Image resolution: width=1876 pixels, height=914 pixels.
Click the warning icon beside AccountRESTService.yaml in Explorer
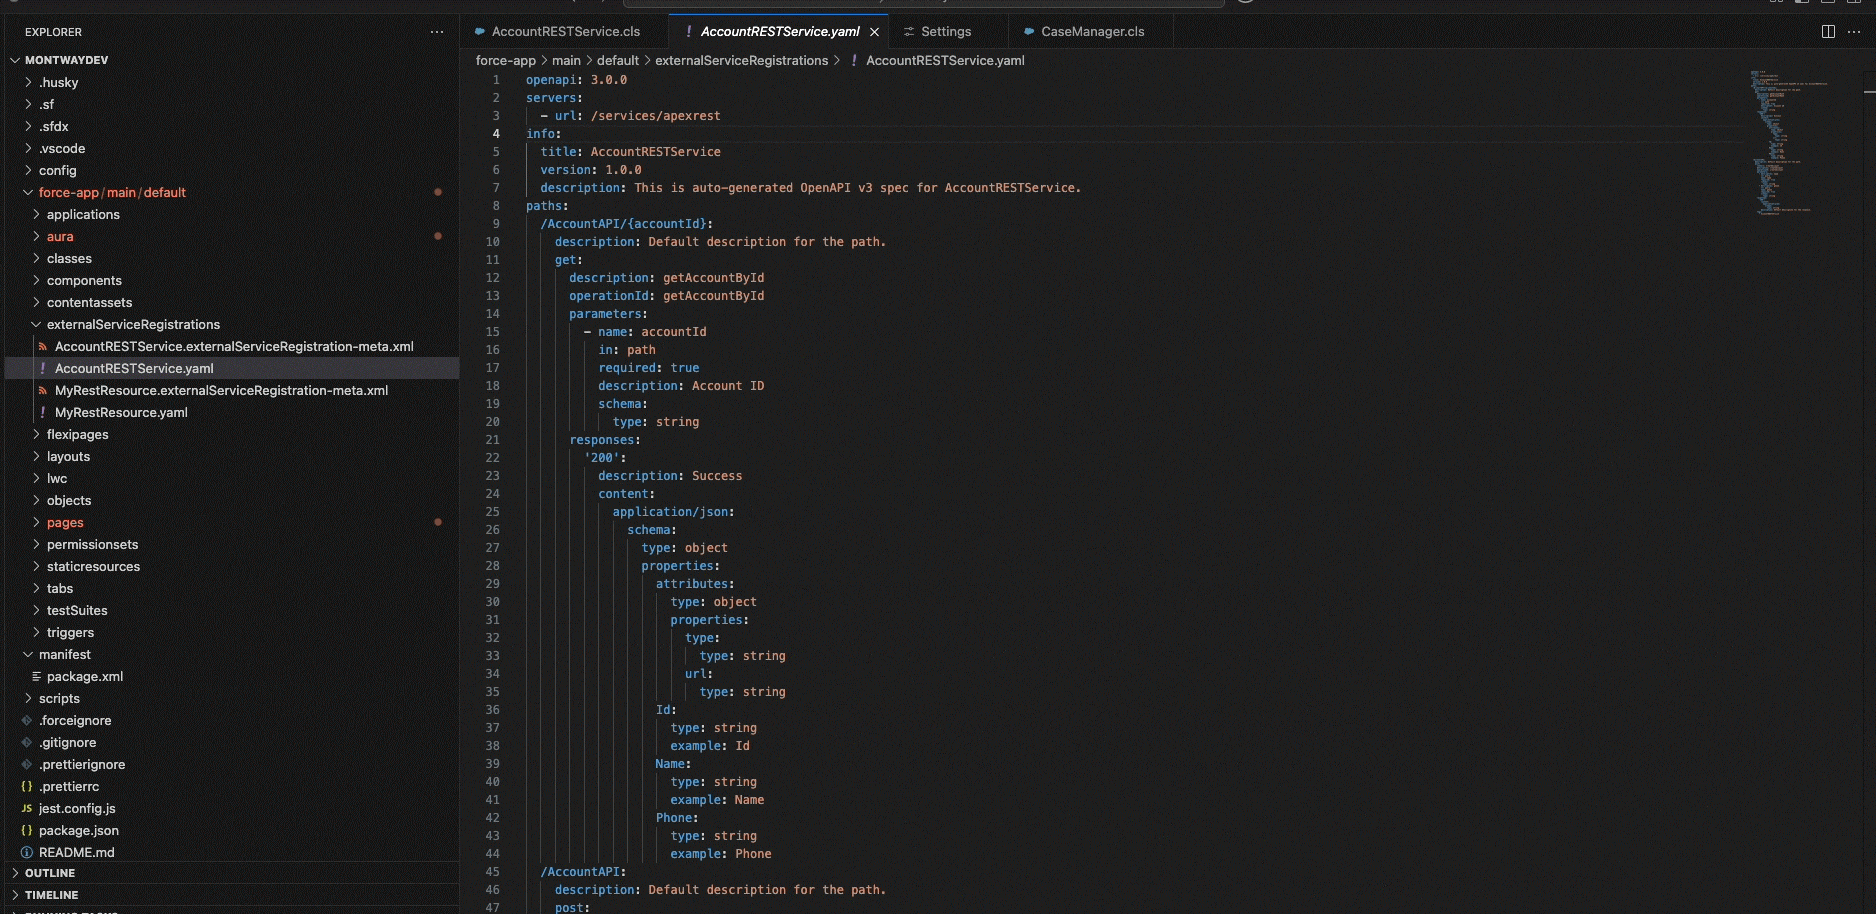(44, 368)
